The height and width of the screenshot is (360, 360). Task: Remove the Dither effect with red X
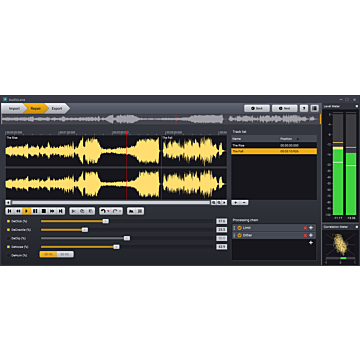coord(305,236)
